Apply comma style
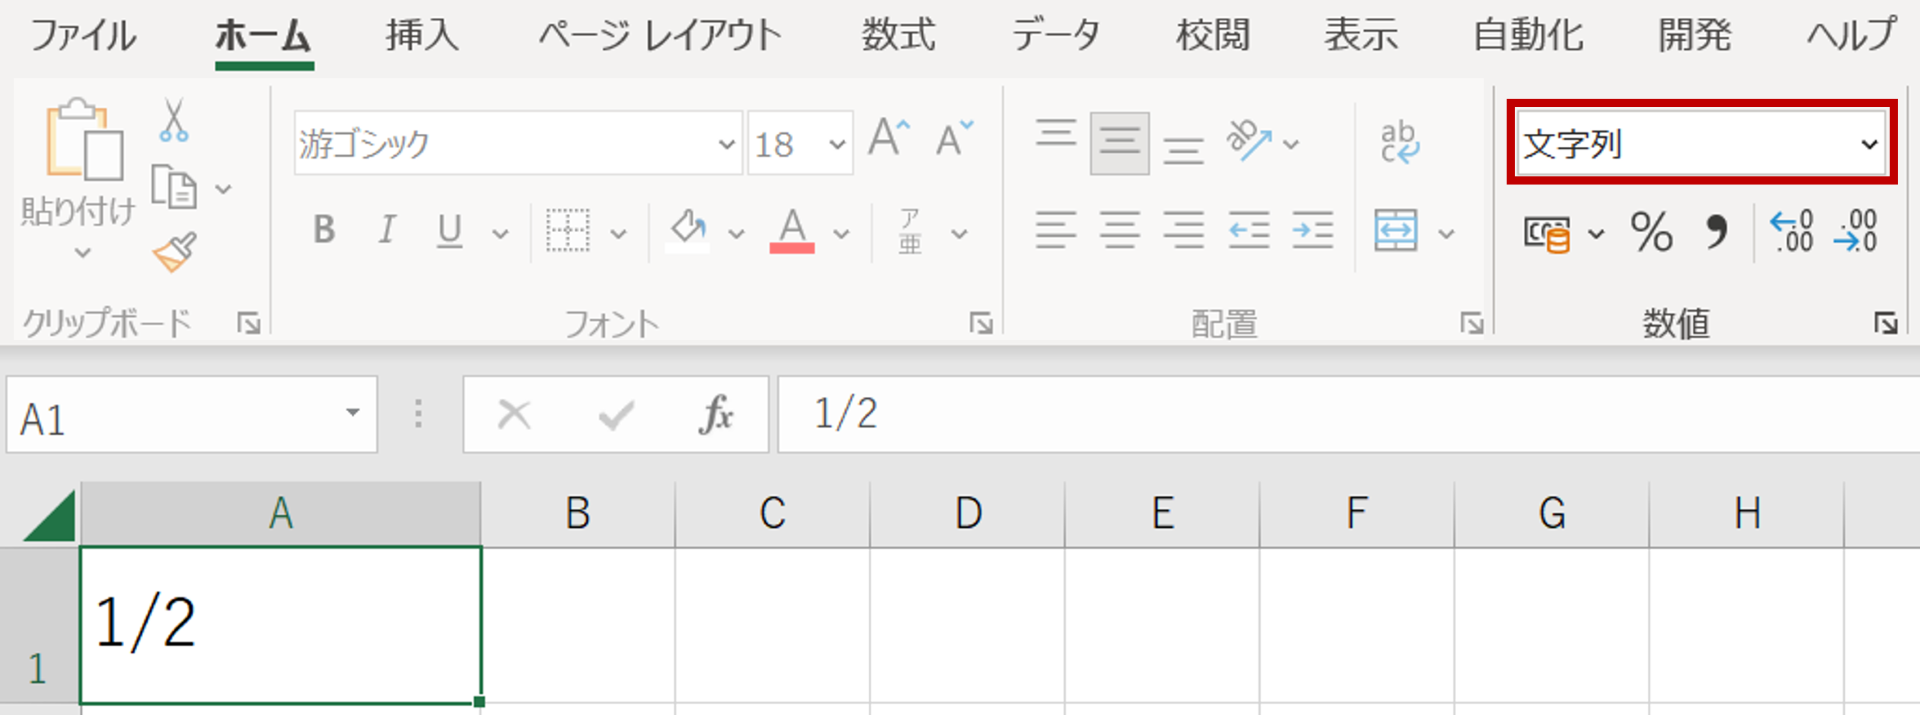This screenshot has width=1920, height=715. pos(1716,232)
